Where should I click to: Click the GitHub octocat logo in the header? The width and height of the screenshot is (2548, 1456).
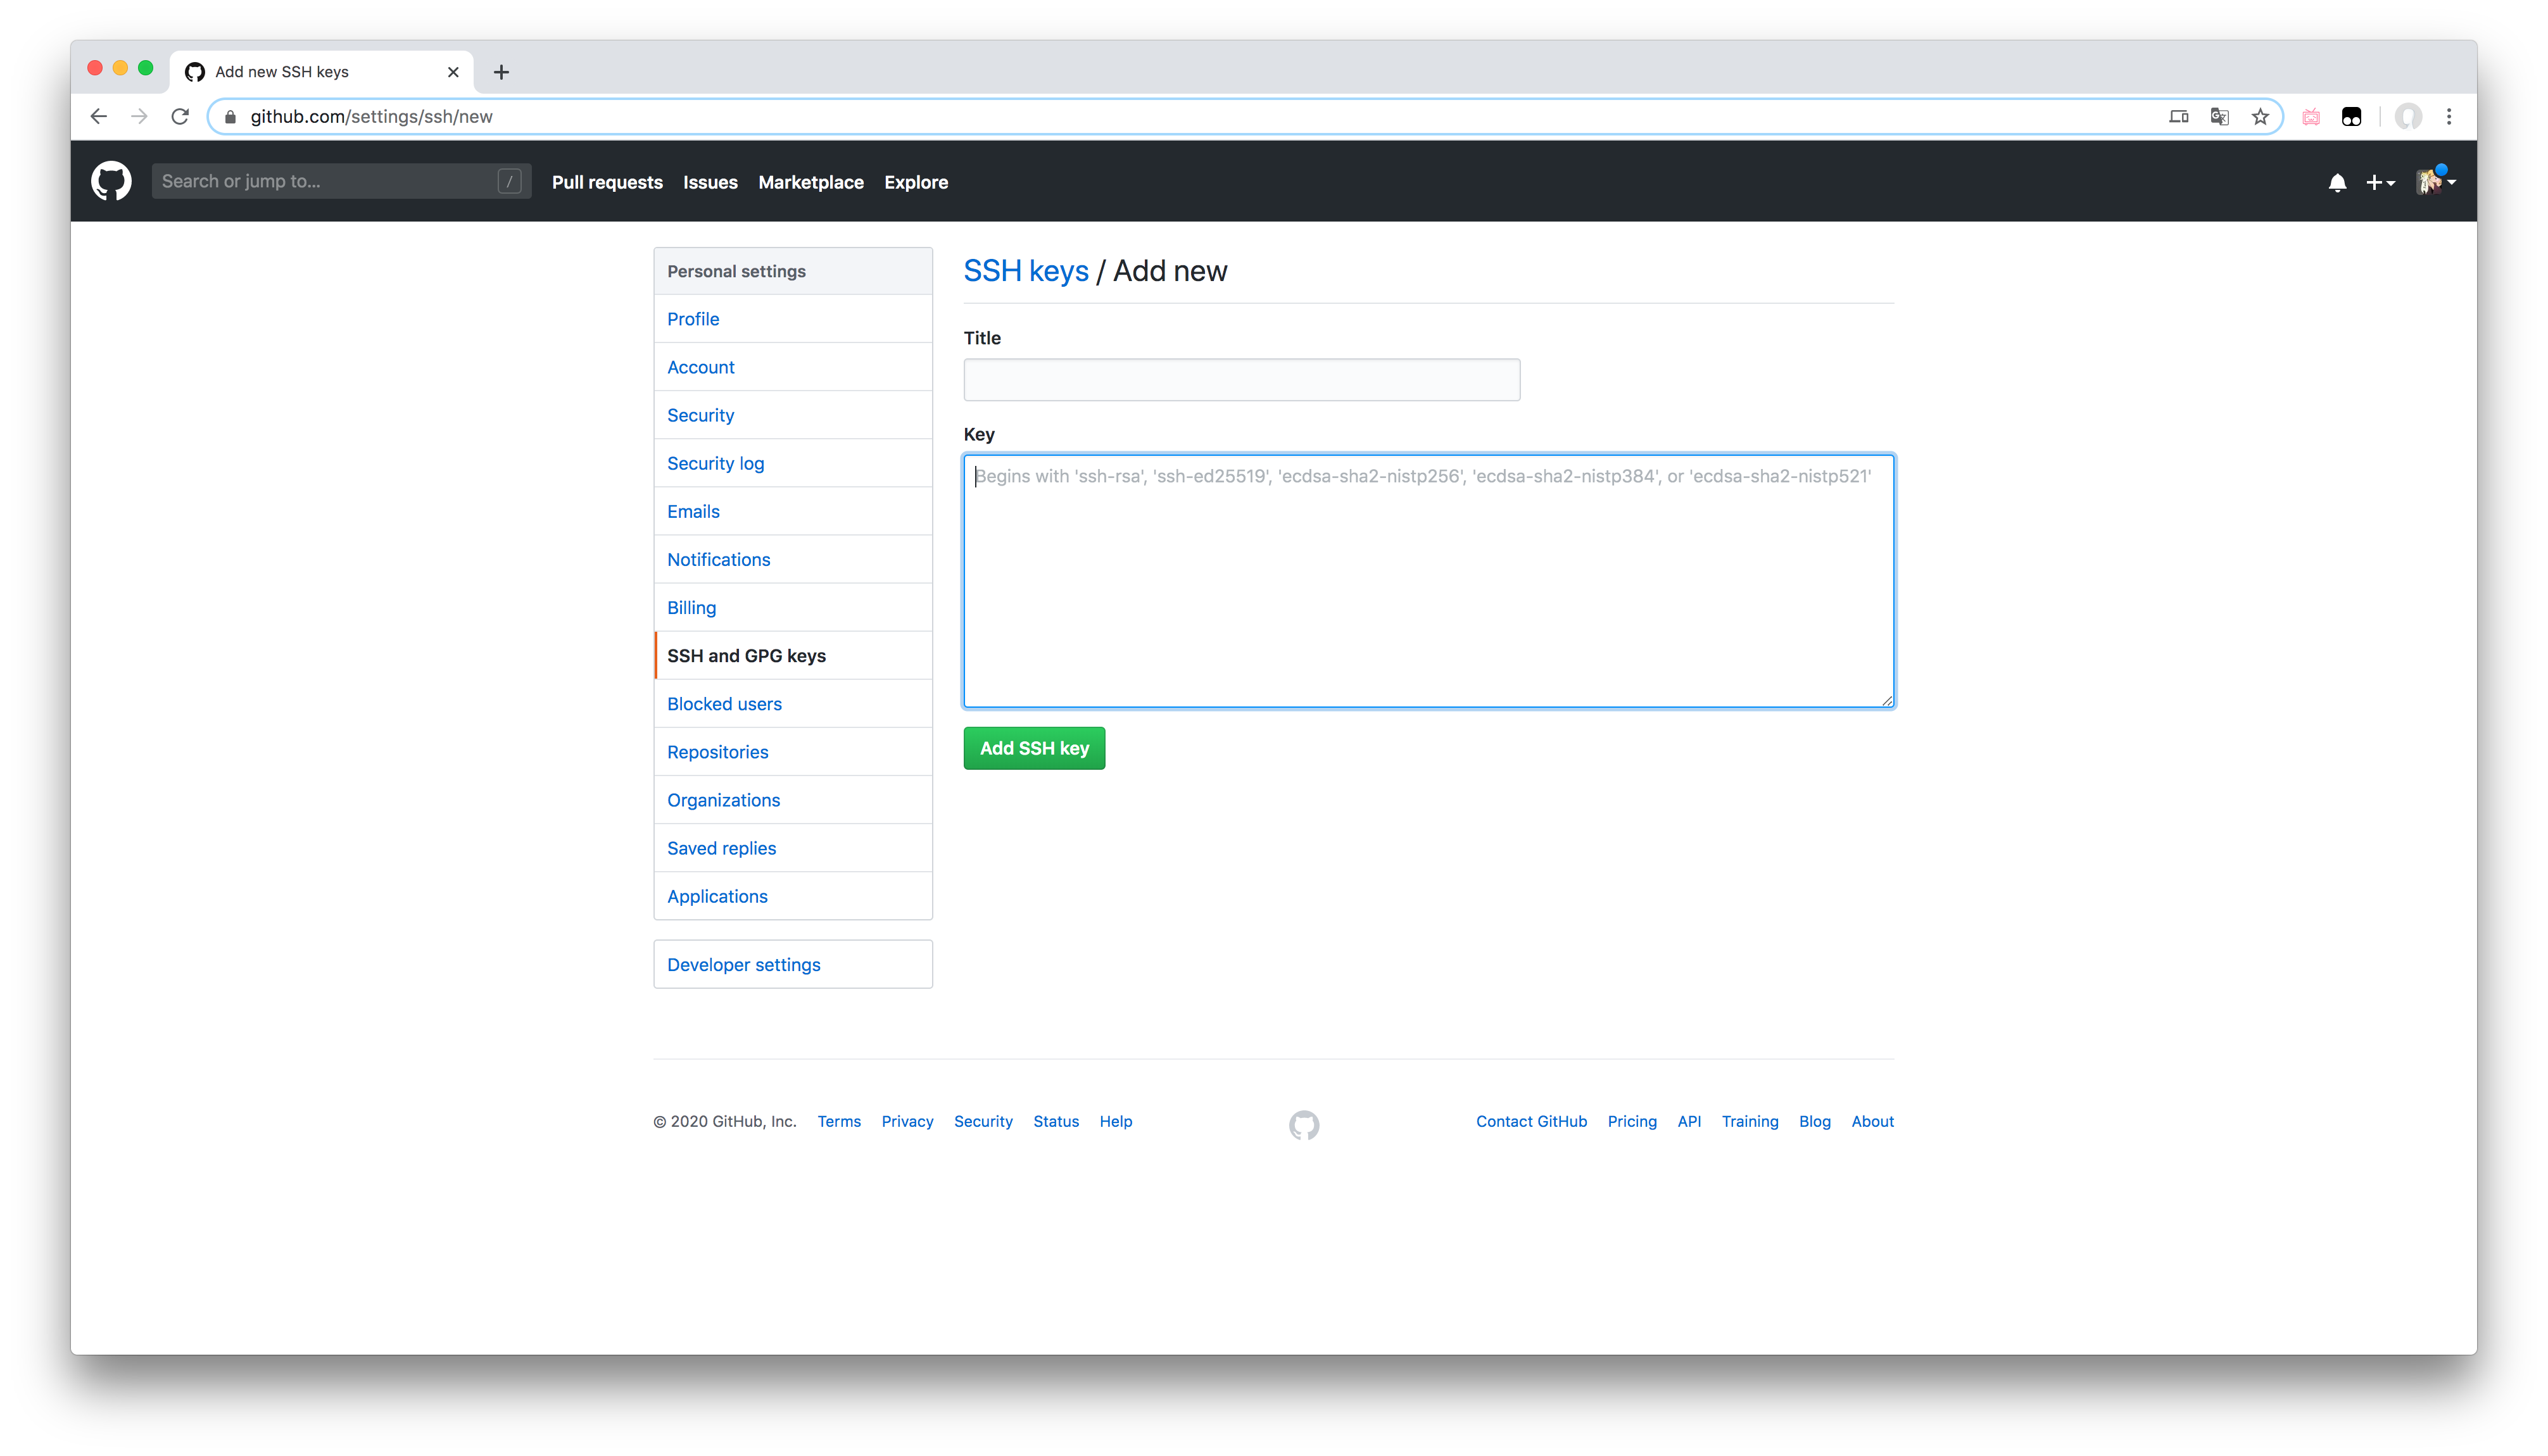point(111,181)
